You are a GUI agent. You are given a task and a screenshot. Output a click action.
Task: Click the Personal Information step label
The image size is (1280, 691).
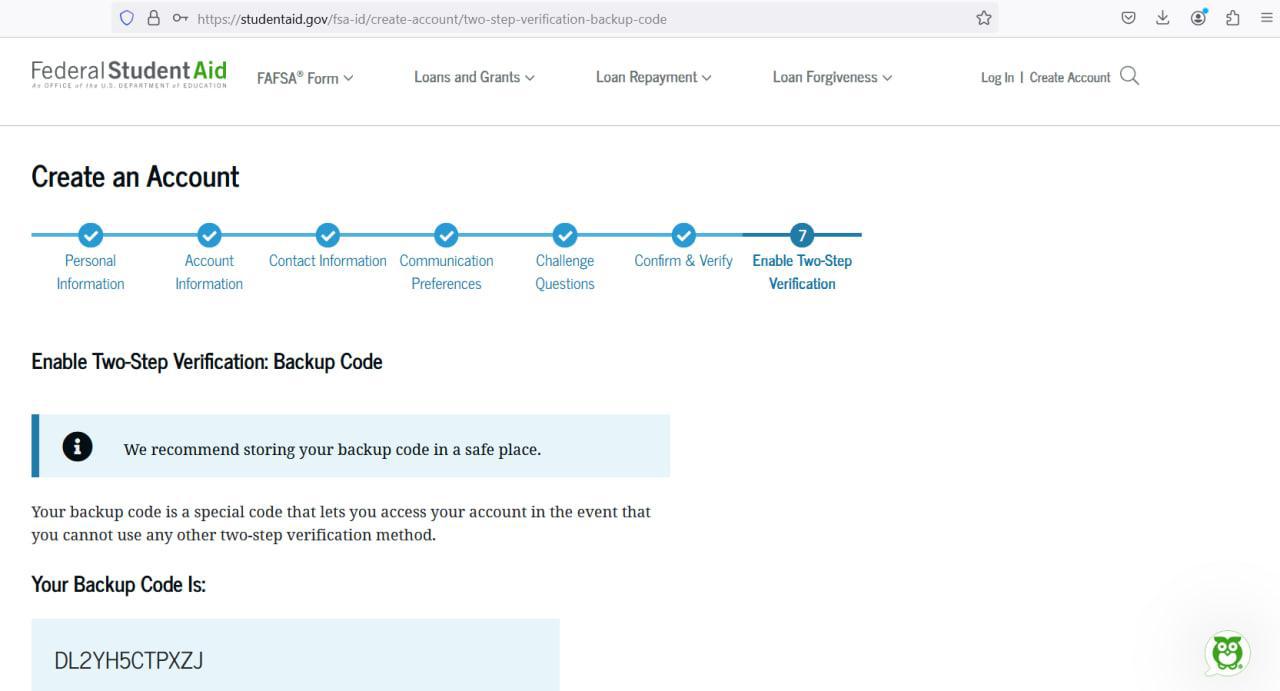point(91,272)
